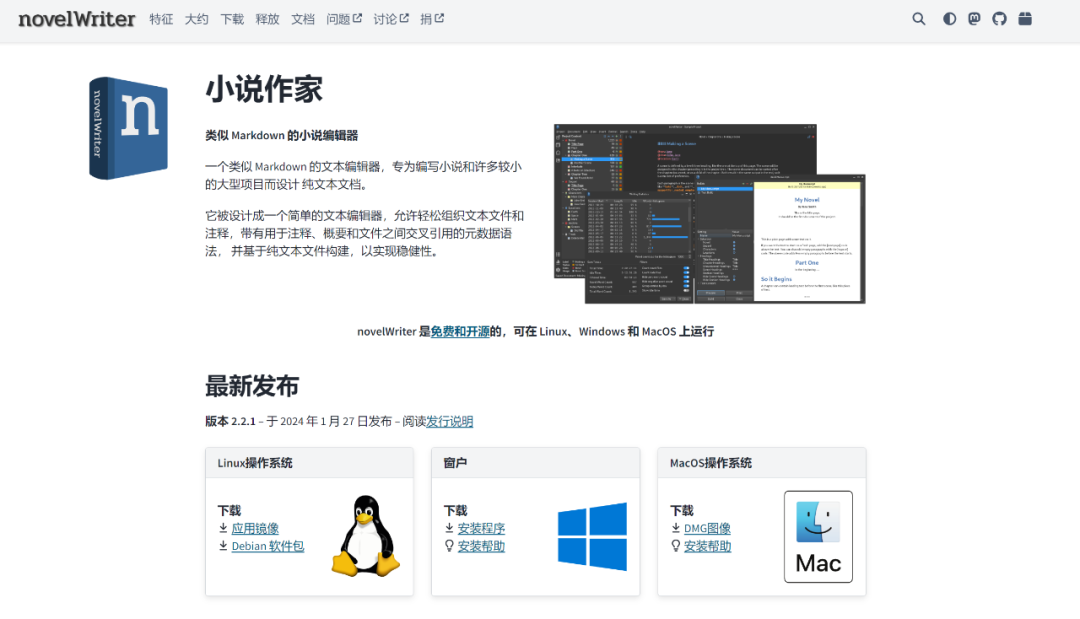This screenshot has width=1080, height=619.
Task: Click download arrow icon beside 安装程序
Action: (x=449, y=528)
